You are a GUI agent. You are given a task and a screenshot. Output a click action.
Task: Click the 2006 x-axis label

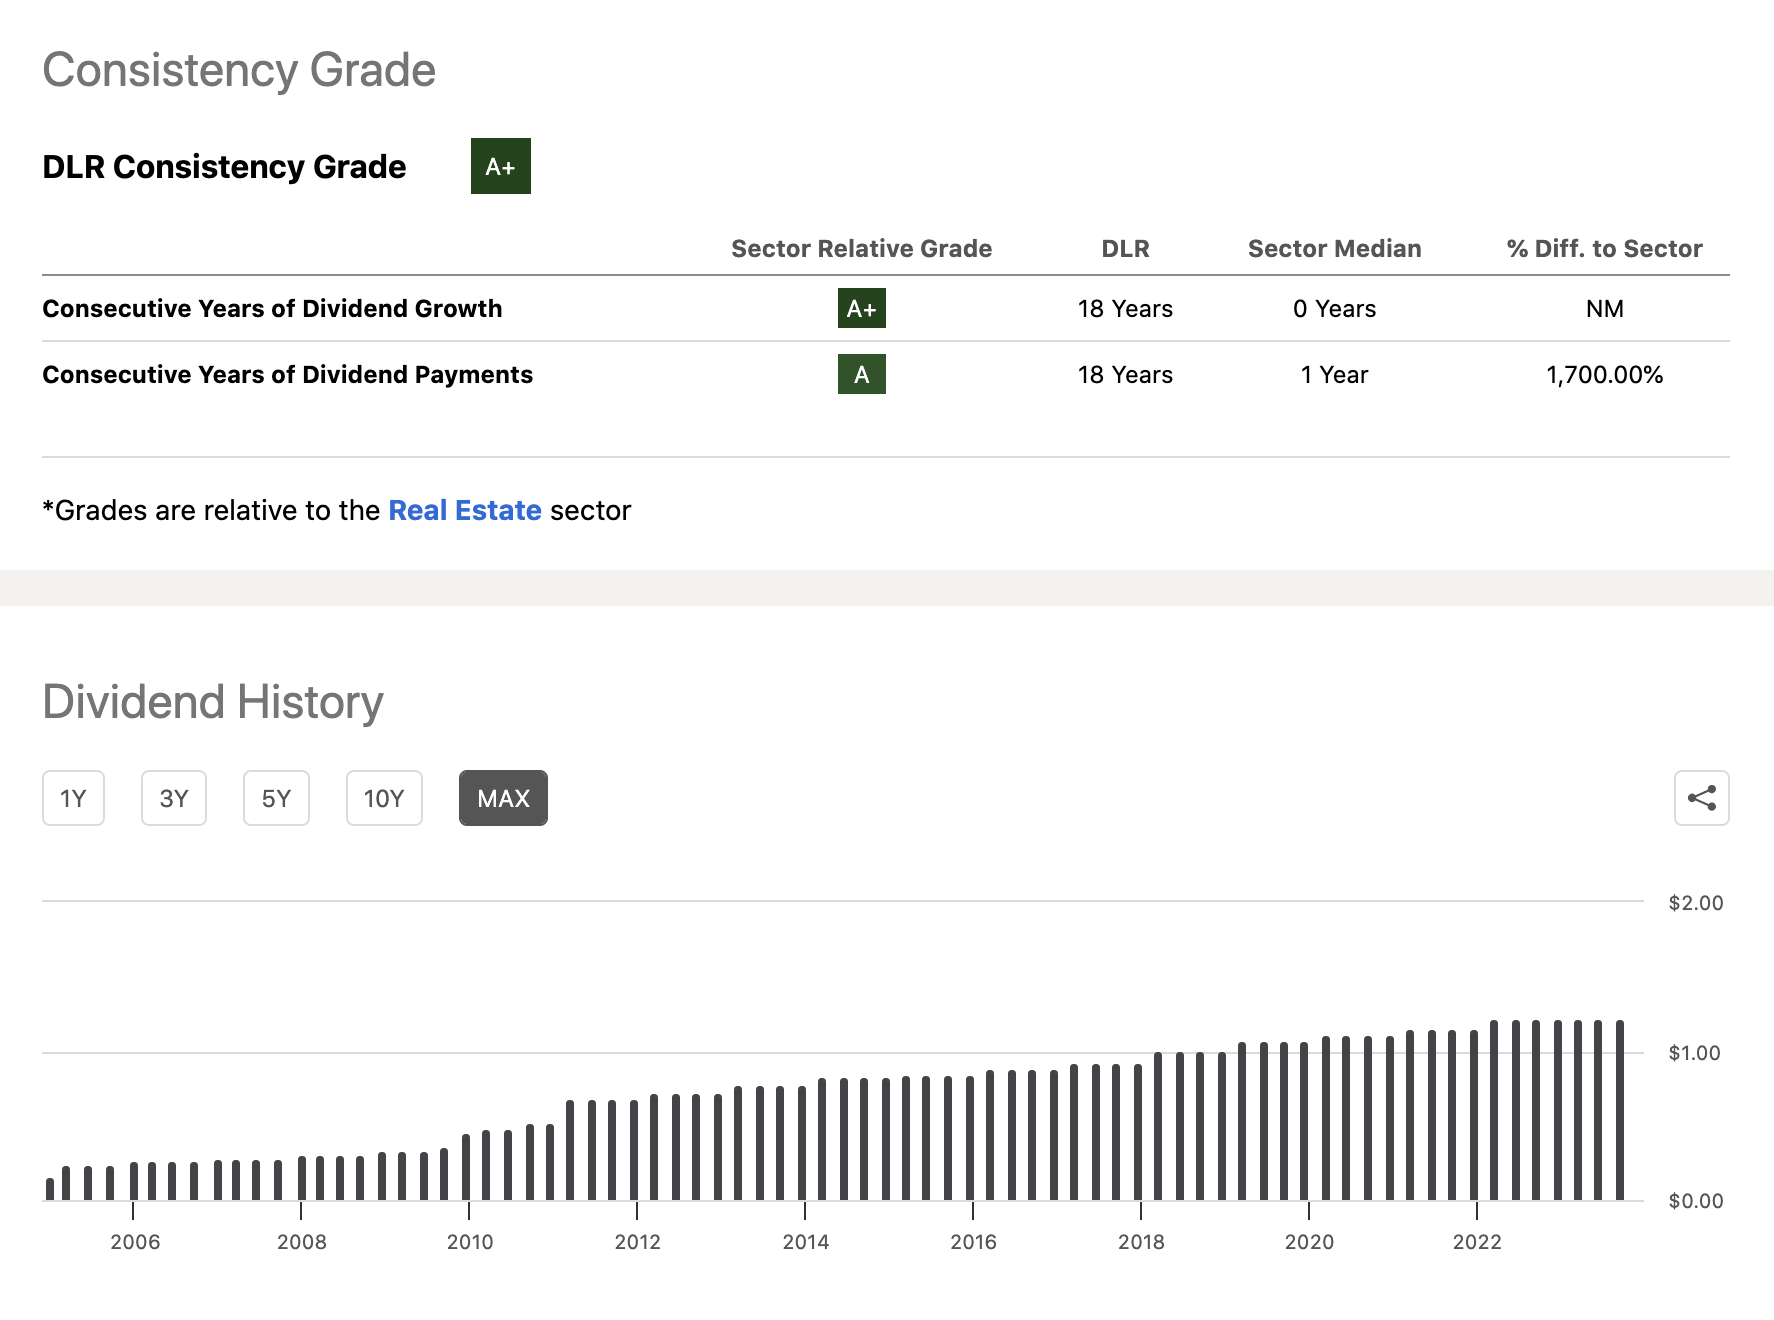coord(135,1241)
